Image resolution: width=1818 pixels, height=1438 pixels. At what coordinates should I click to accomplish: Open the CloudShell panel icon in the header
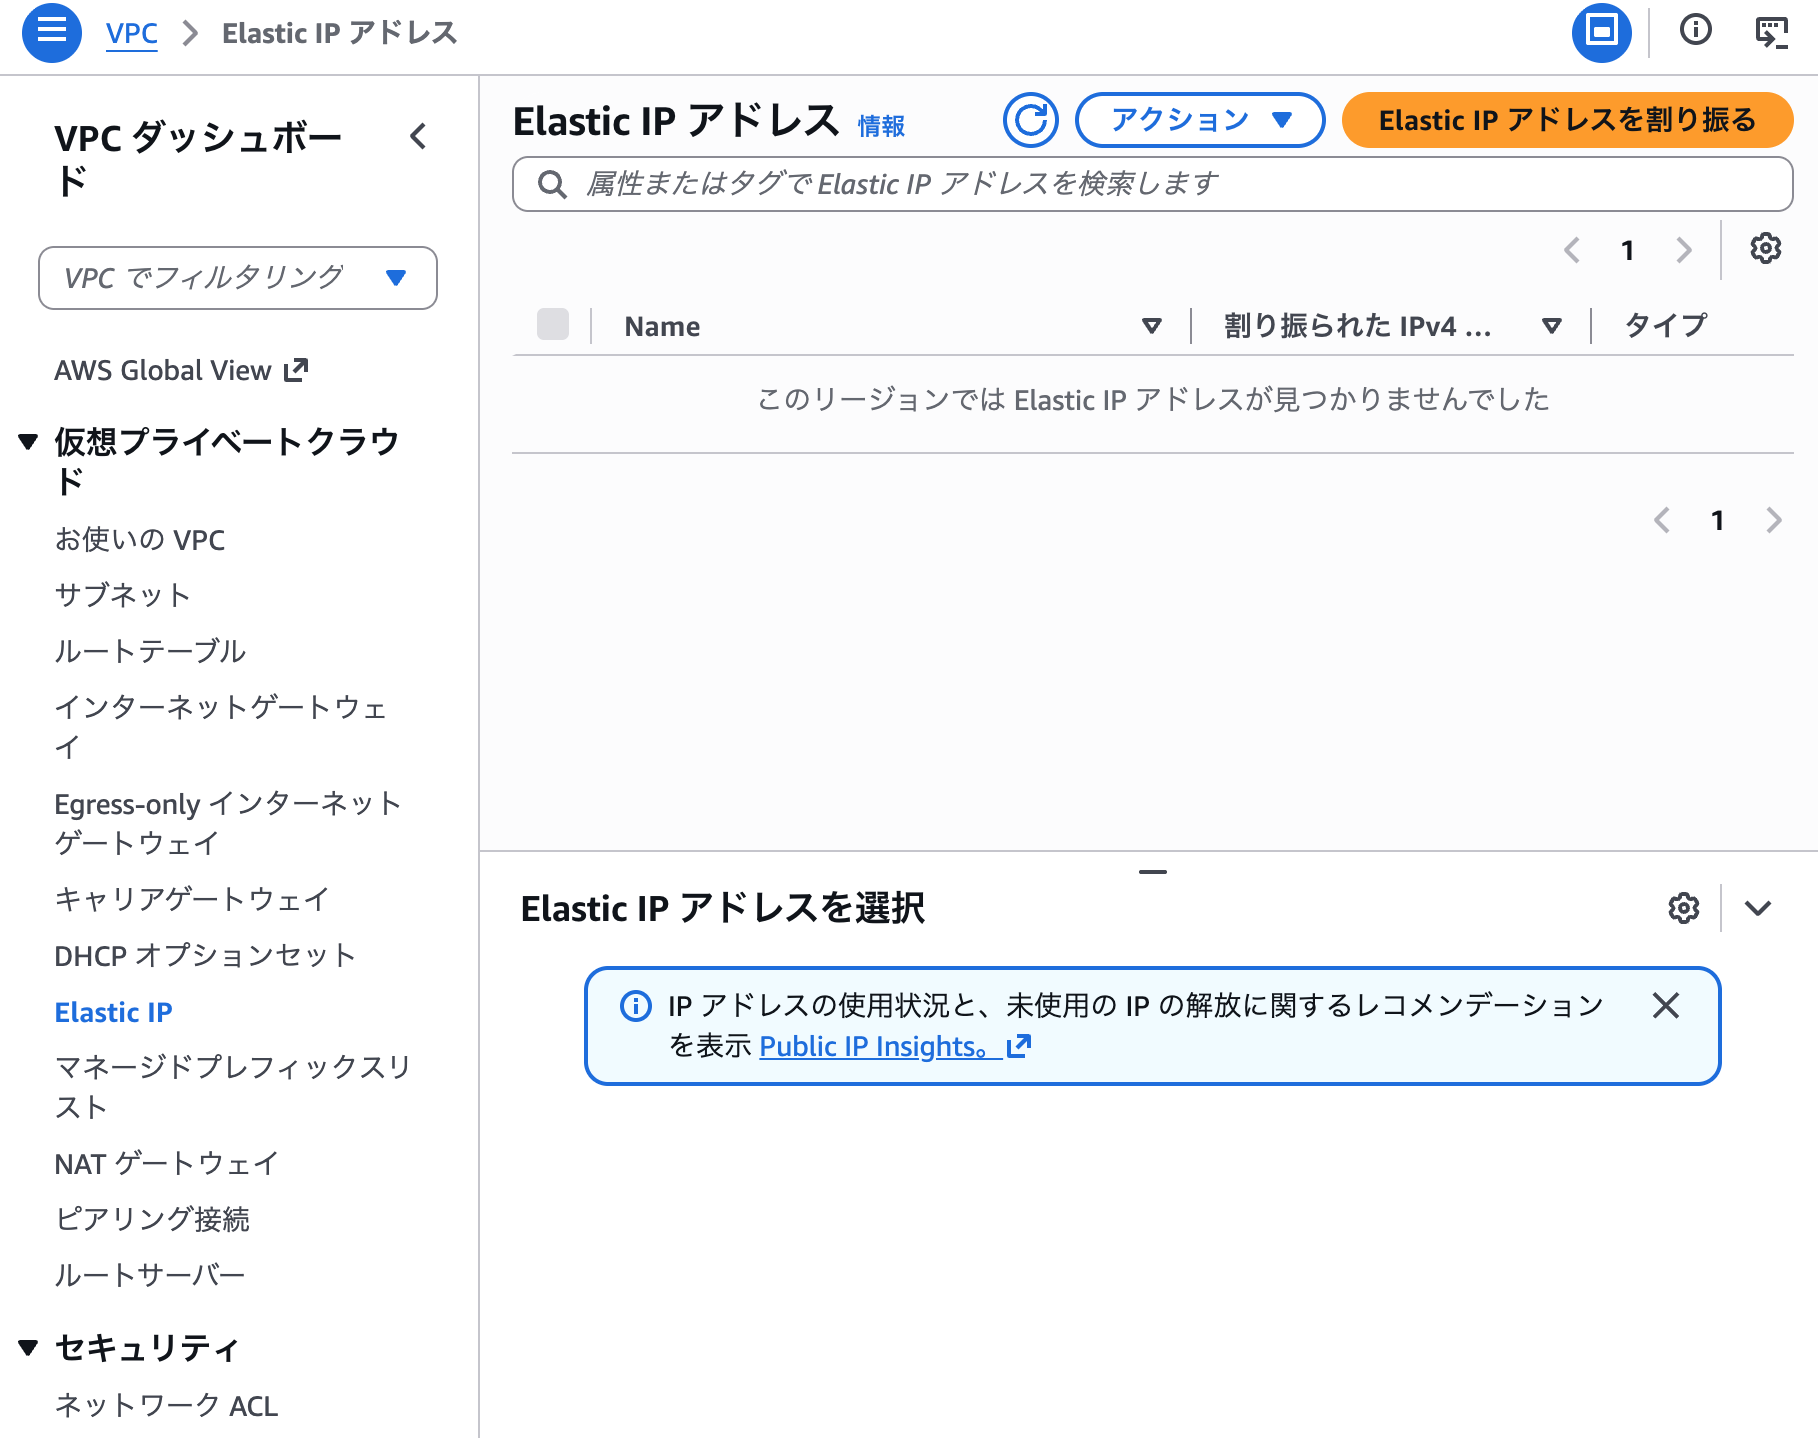click(1772, 32)
